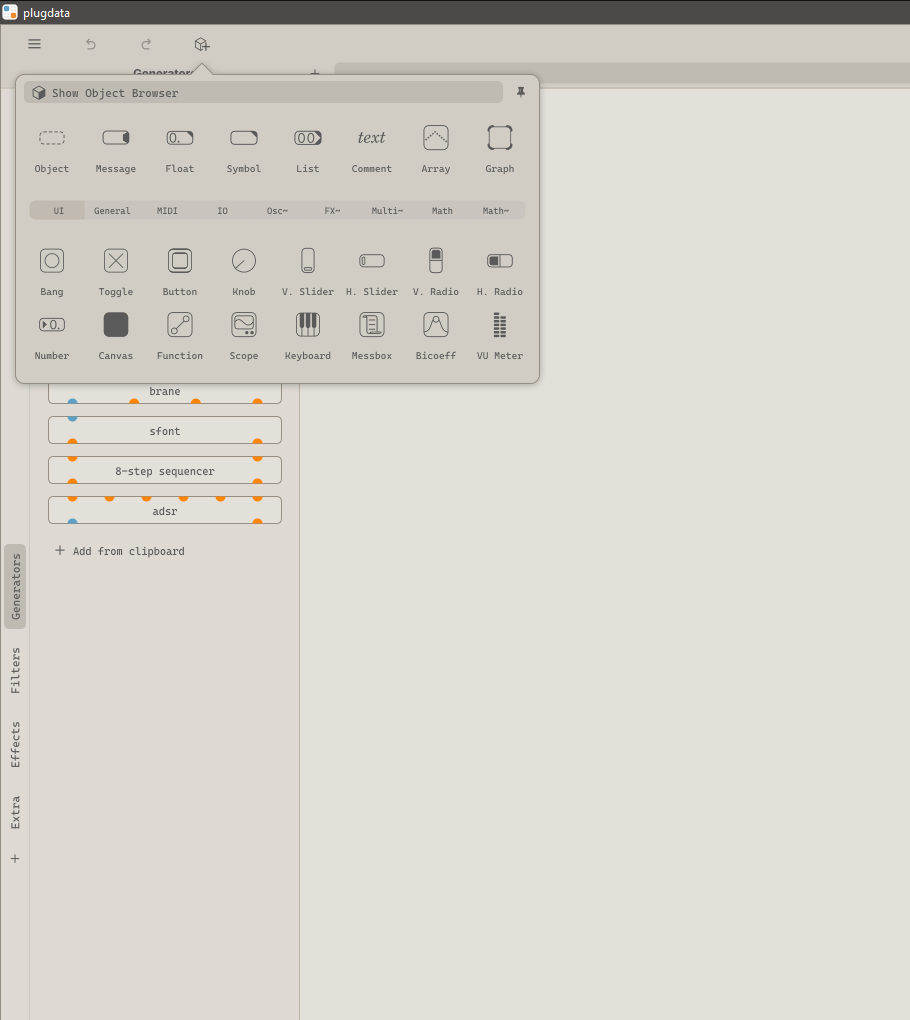Screen dimensions: 910x1020
Task: Select the V. Radio object
Action: [436, 262]
